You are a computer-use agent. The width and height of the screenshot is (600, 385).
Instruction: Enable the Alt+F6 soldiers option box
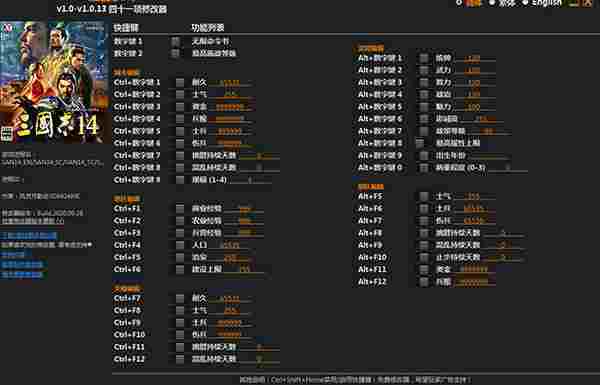(x=424, y=209)
